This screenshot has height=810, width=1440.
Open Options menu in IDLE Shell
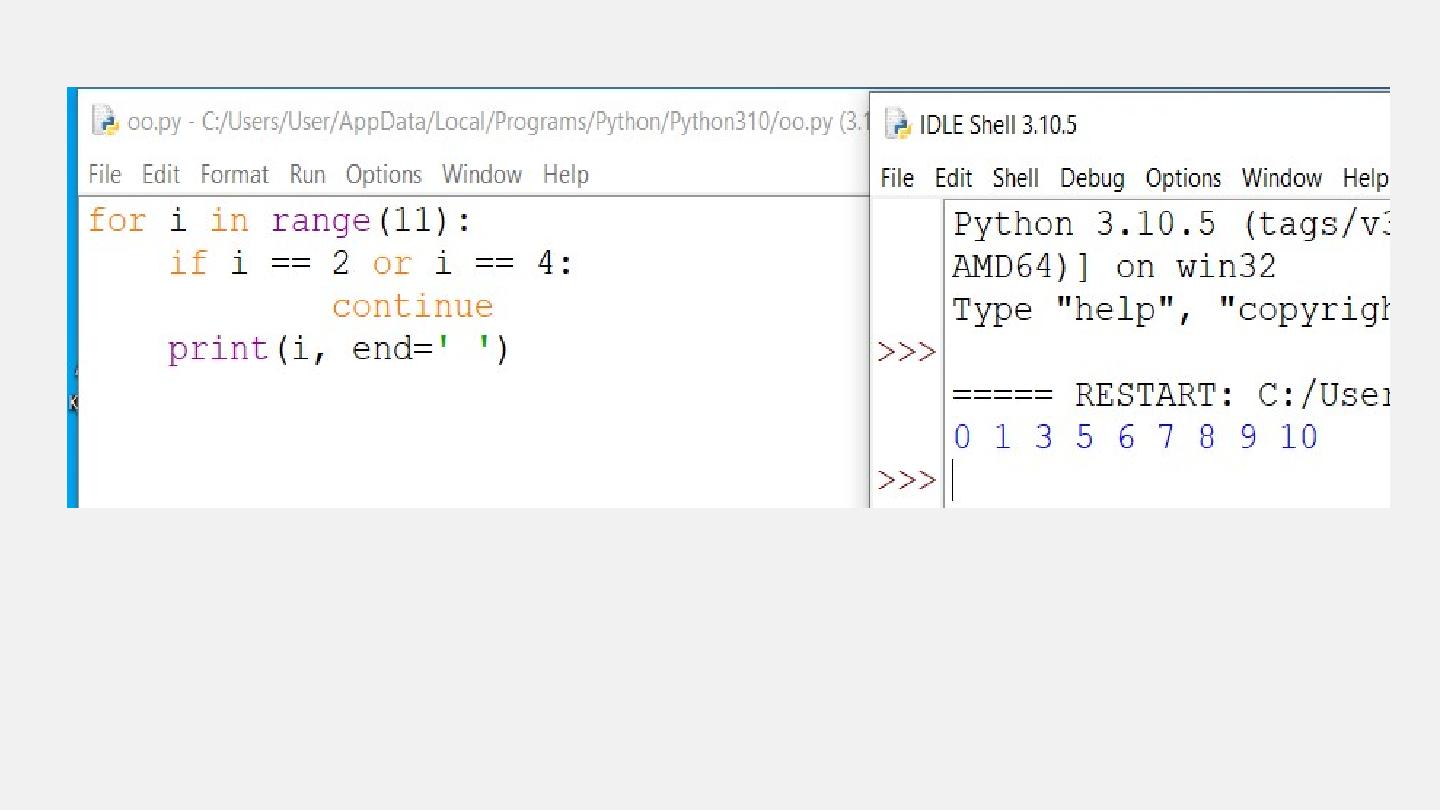coord(1183,178)
